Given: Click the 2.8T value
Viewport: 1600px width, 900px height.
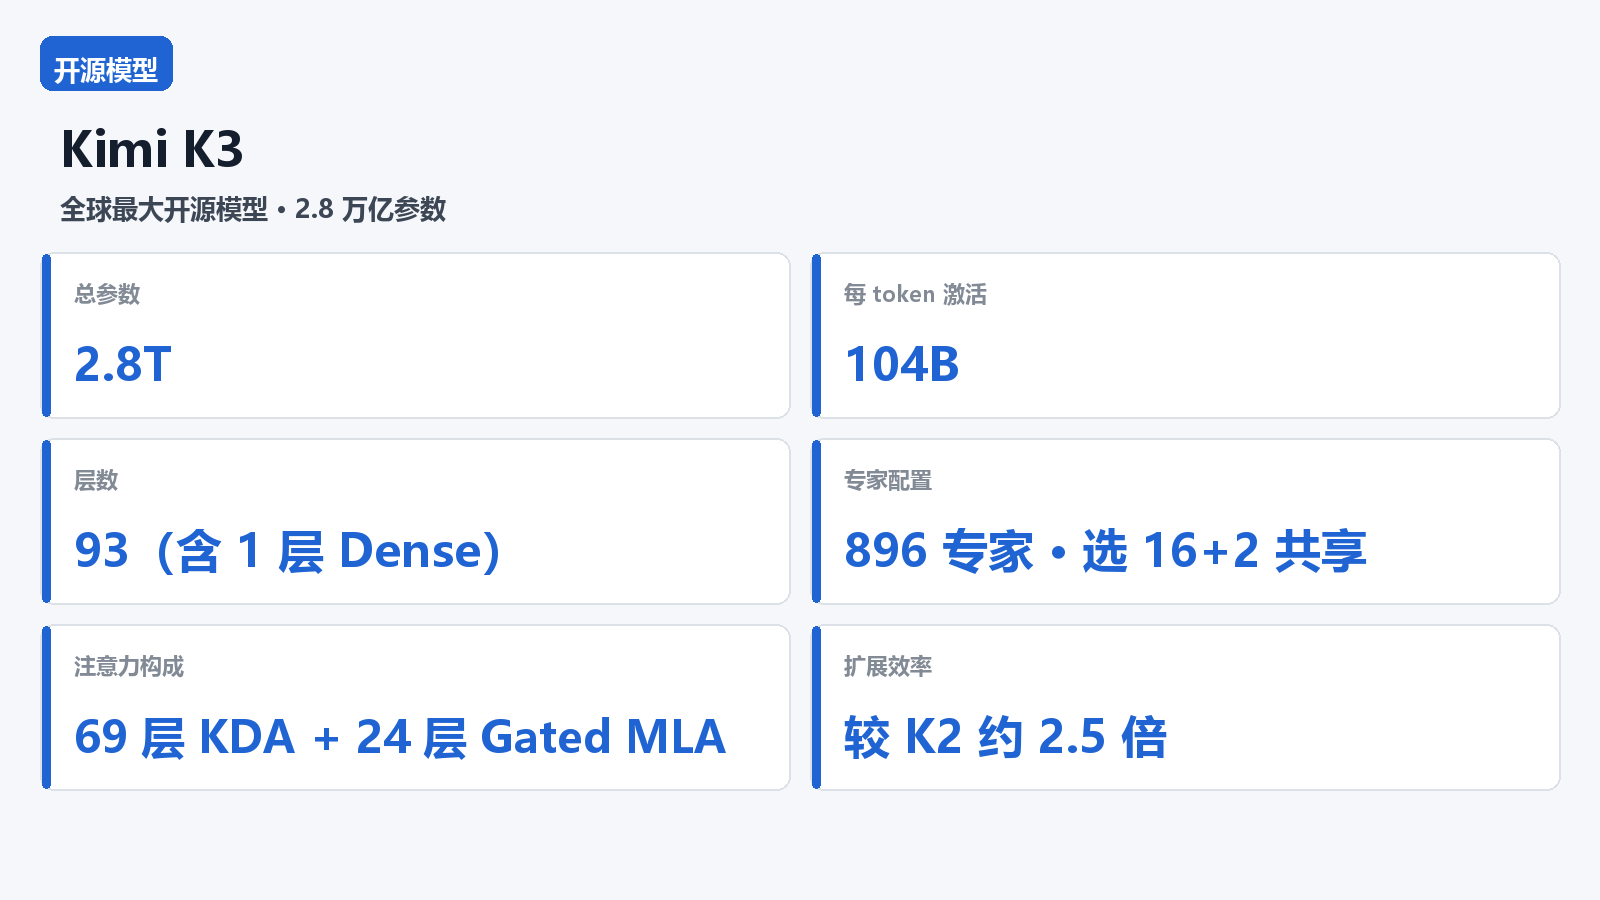Looking at the screenshot, I should click(x=123, y=364).
